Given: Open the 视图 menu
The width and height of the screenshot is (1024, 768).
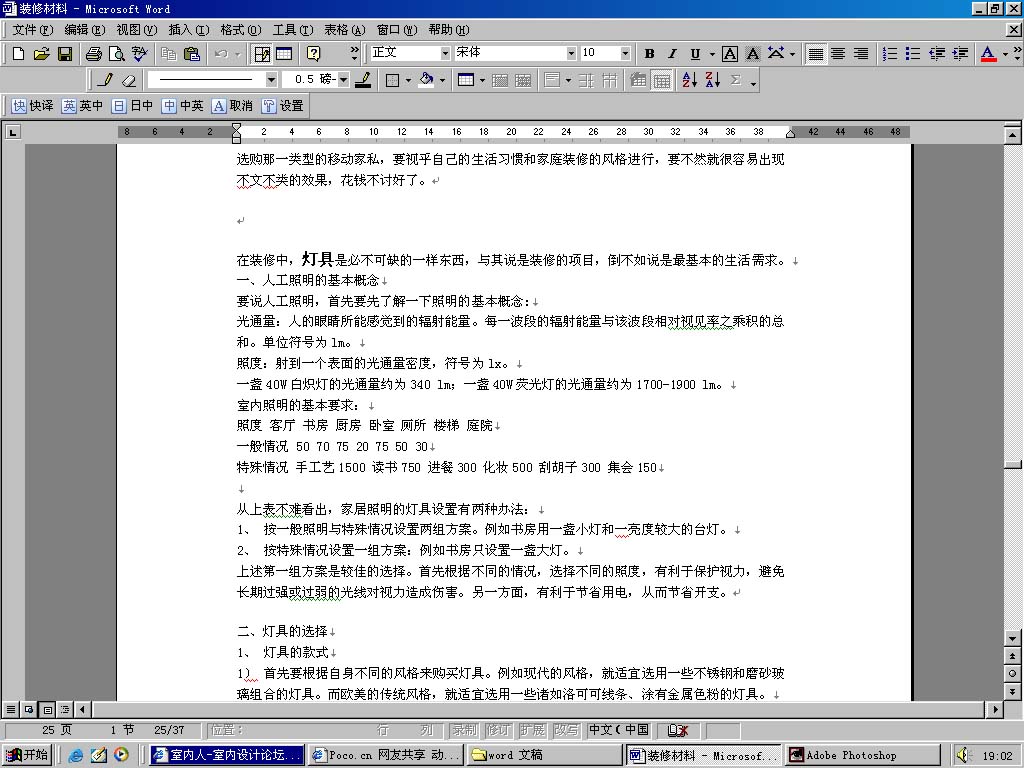Looking at the screenshot, I should [x=136, y=29].
